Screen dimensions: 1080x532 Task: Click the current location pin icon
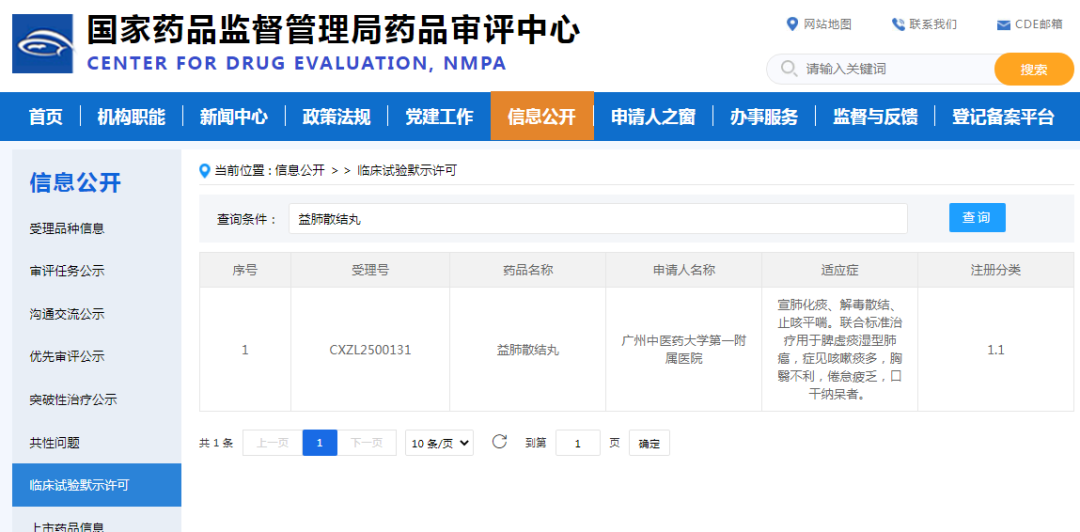[205, 170]
